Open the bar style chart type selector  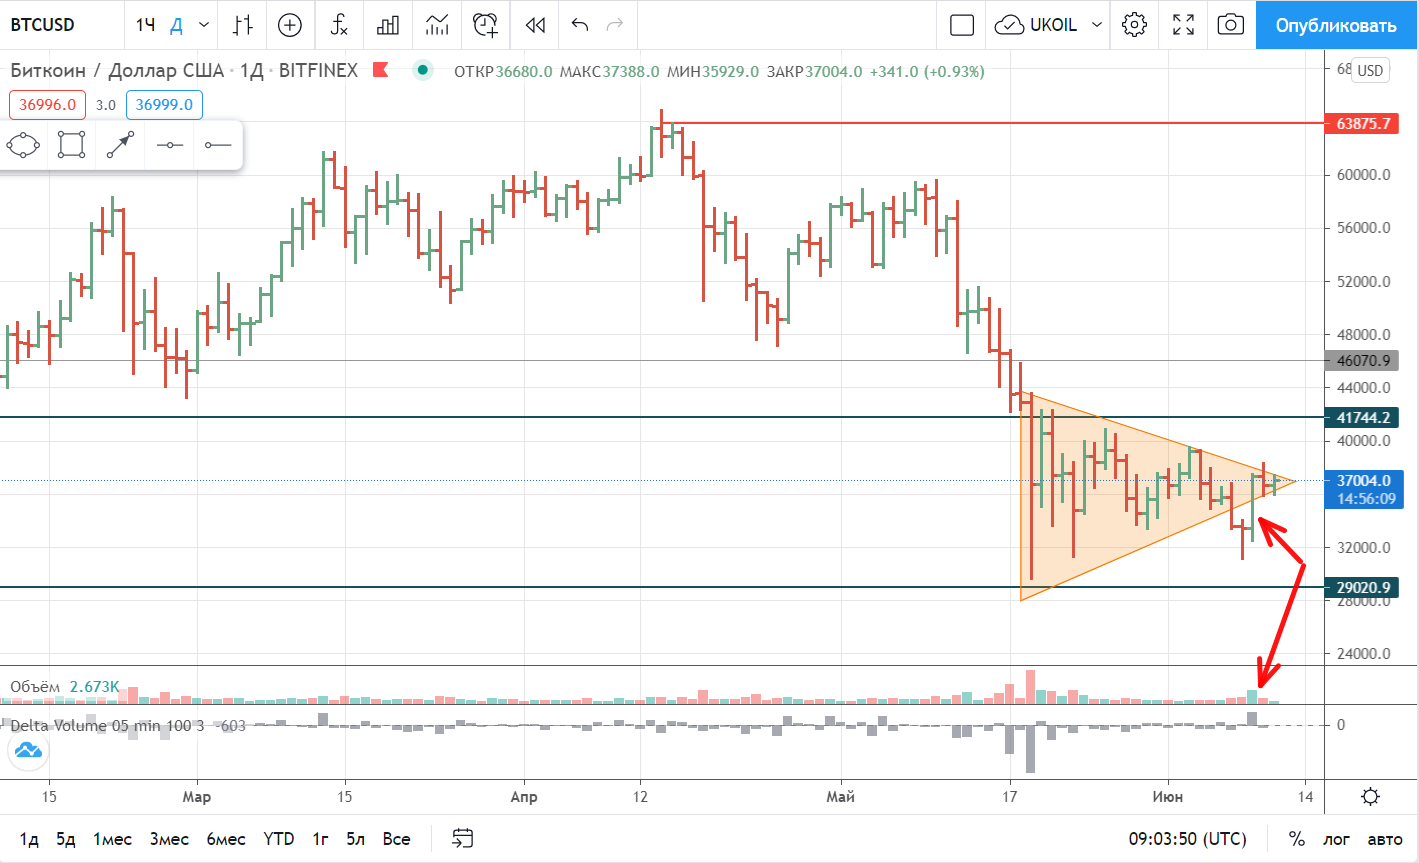(242, 25)
